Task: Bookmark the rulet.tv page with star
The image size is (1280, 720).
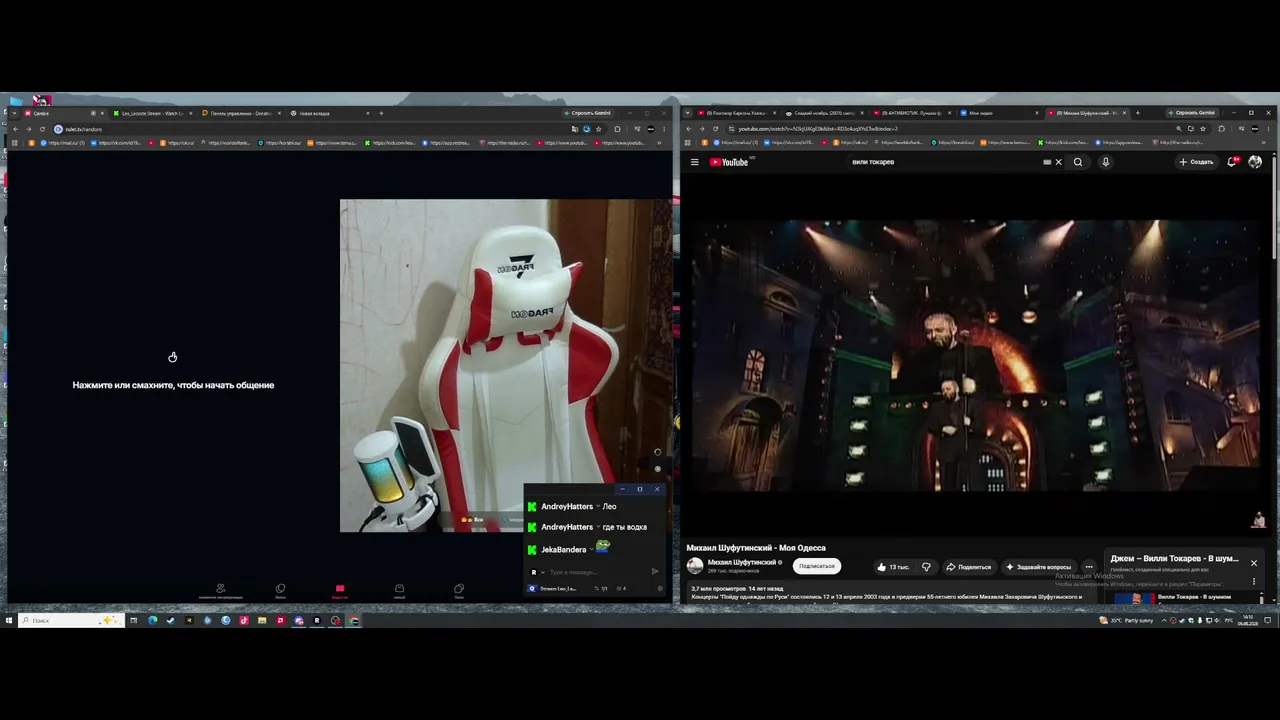Action: 599,129
